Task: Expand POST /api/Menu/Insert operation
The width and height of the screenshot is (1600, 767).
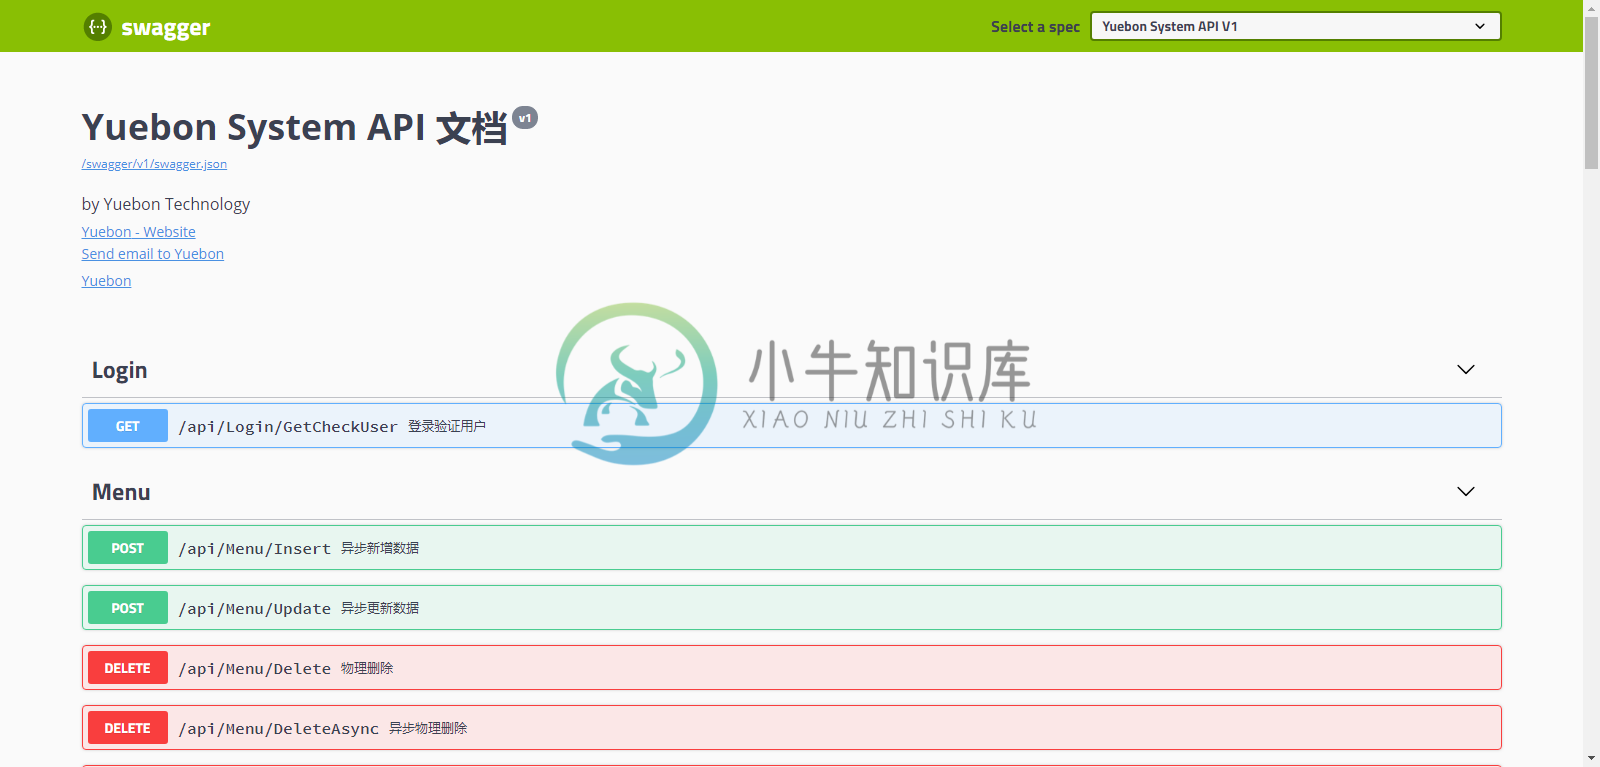Action: tap(791, 548)
